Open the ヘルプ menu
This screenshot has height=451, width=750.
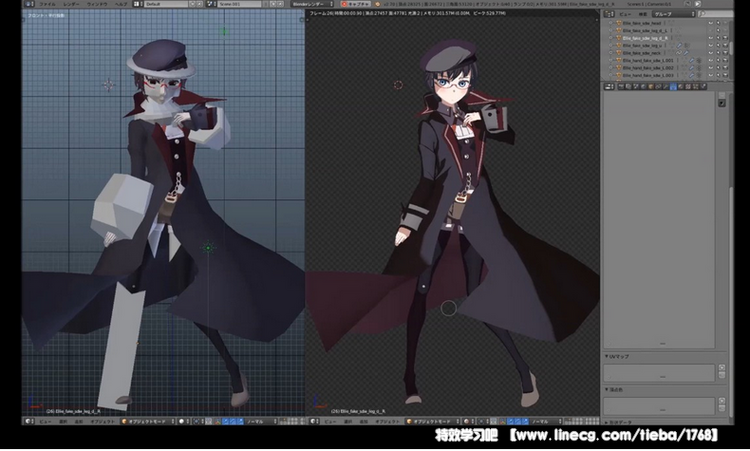click(x=121, y=4)
